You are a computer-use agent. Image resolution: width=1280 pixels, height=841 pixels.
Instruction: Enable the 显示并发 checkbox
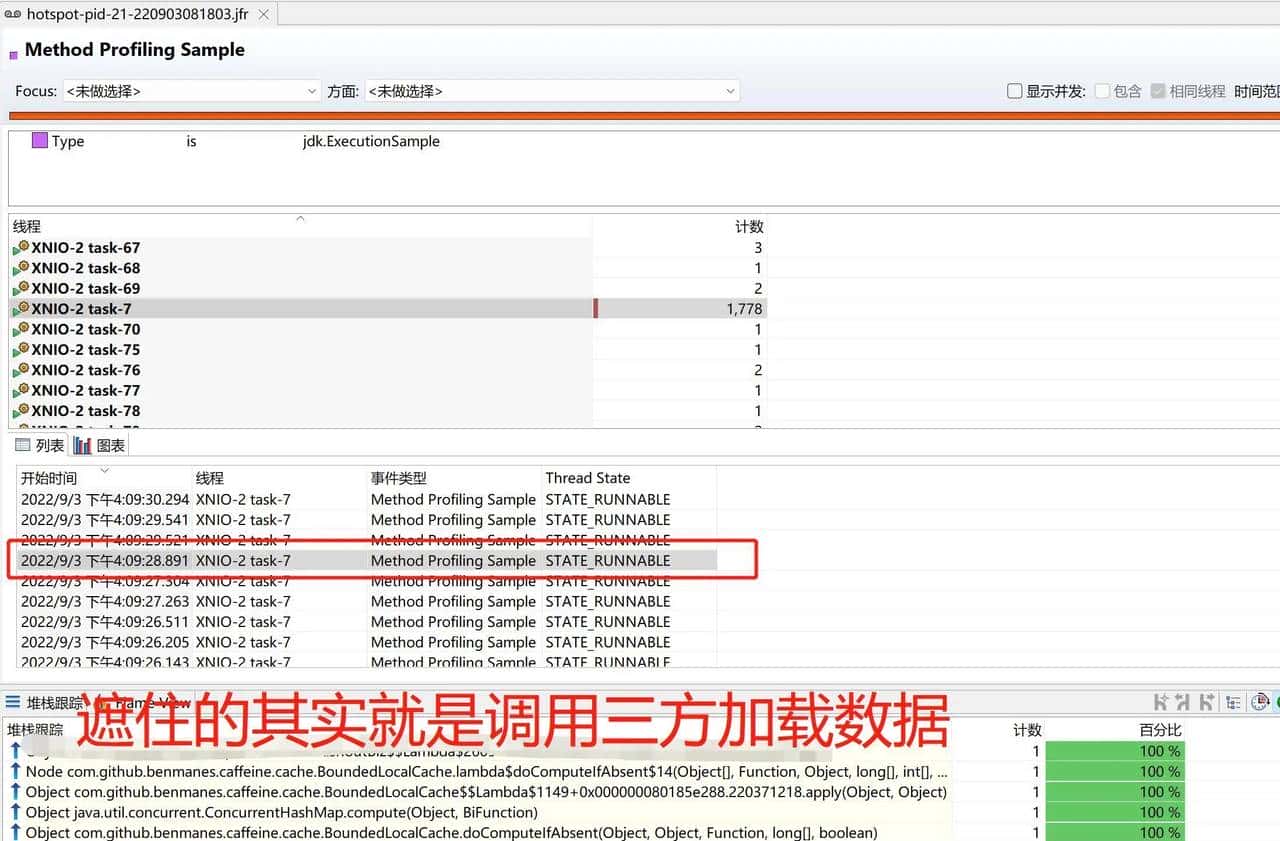[1015, 91]
